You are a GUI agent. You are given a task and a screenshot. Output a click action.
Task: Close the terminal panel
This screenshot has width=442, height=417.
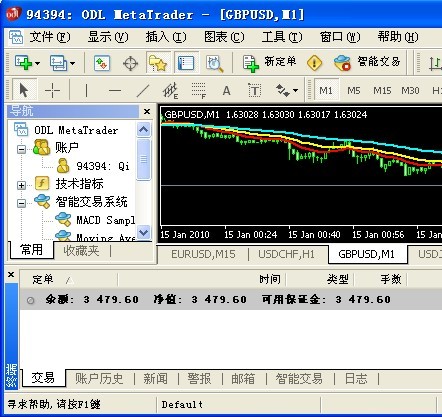(11, 275)
